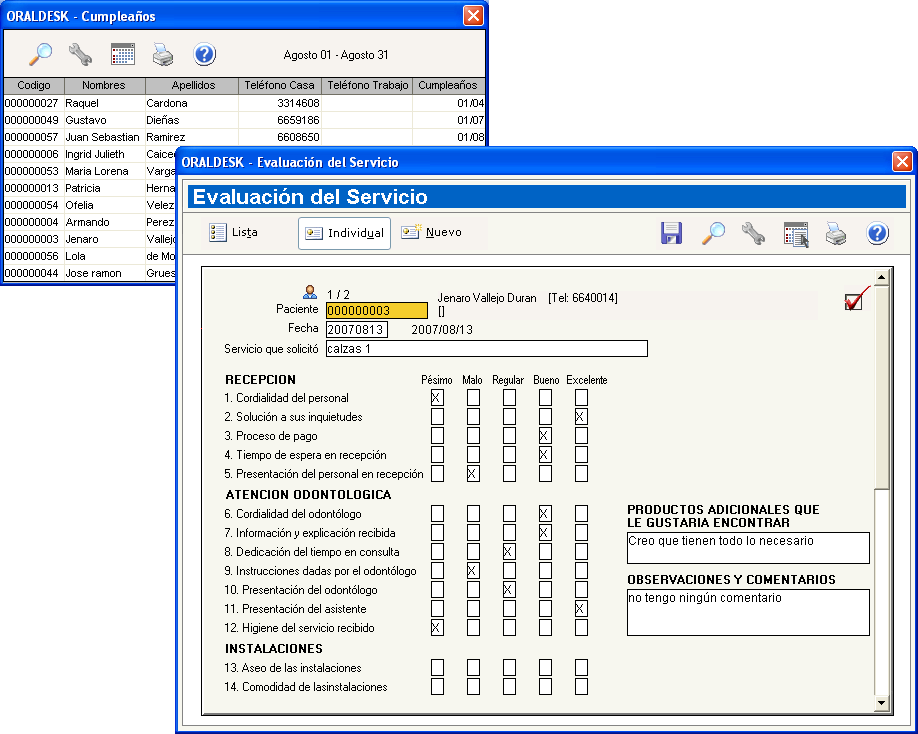
Task: Check Excelente for Comodidad de las instalaciones
Action: coord(581,687)
